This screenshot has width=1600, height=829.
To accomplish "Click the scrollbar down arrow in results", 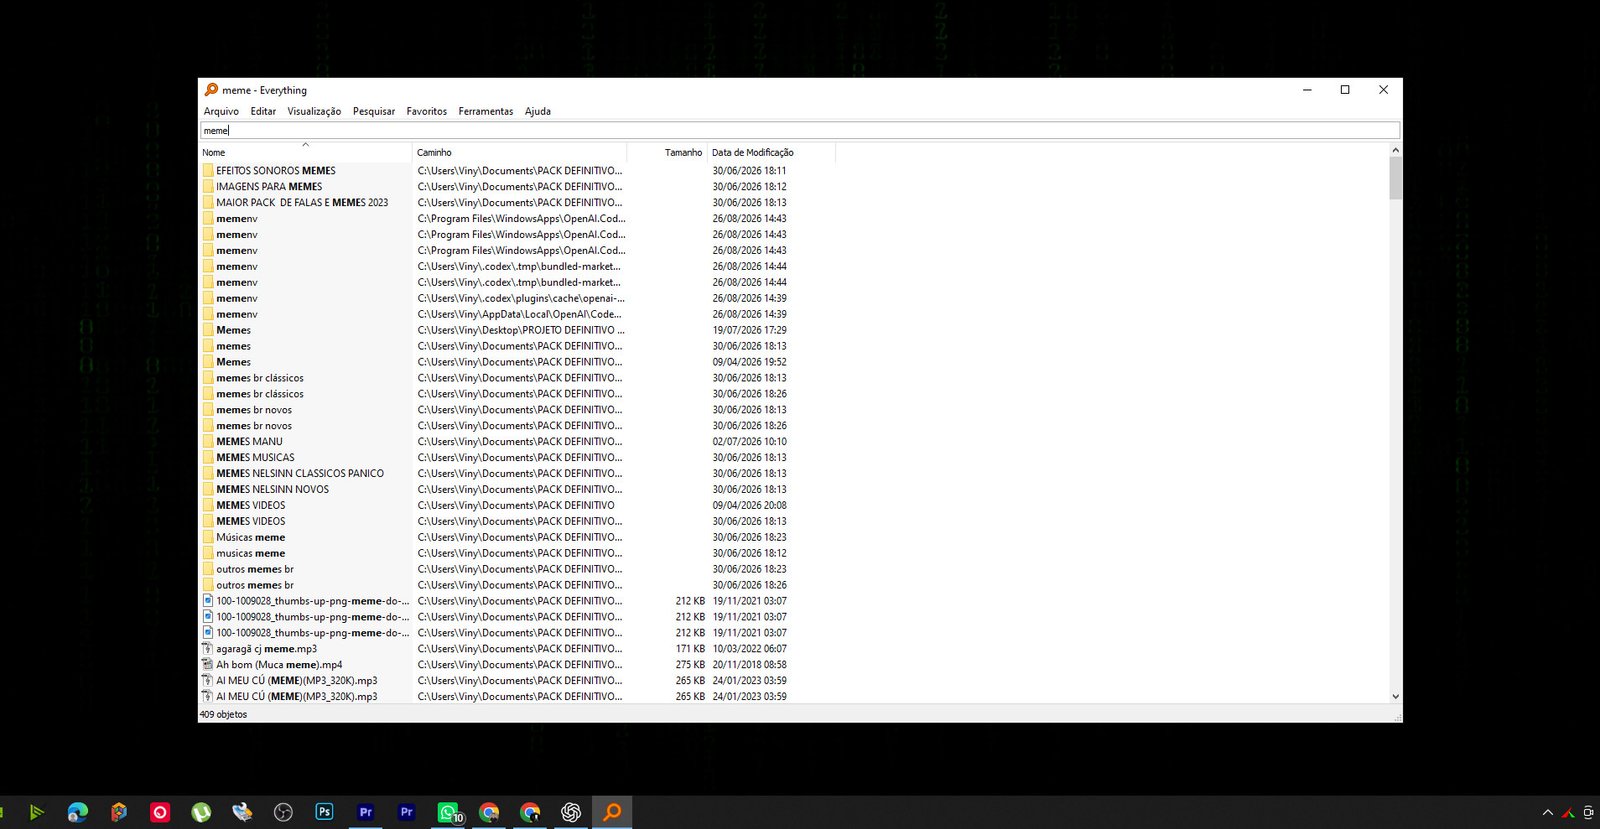I will point(1395,696).
